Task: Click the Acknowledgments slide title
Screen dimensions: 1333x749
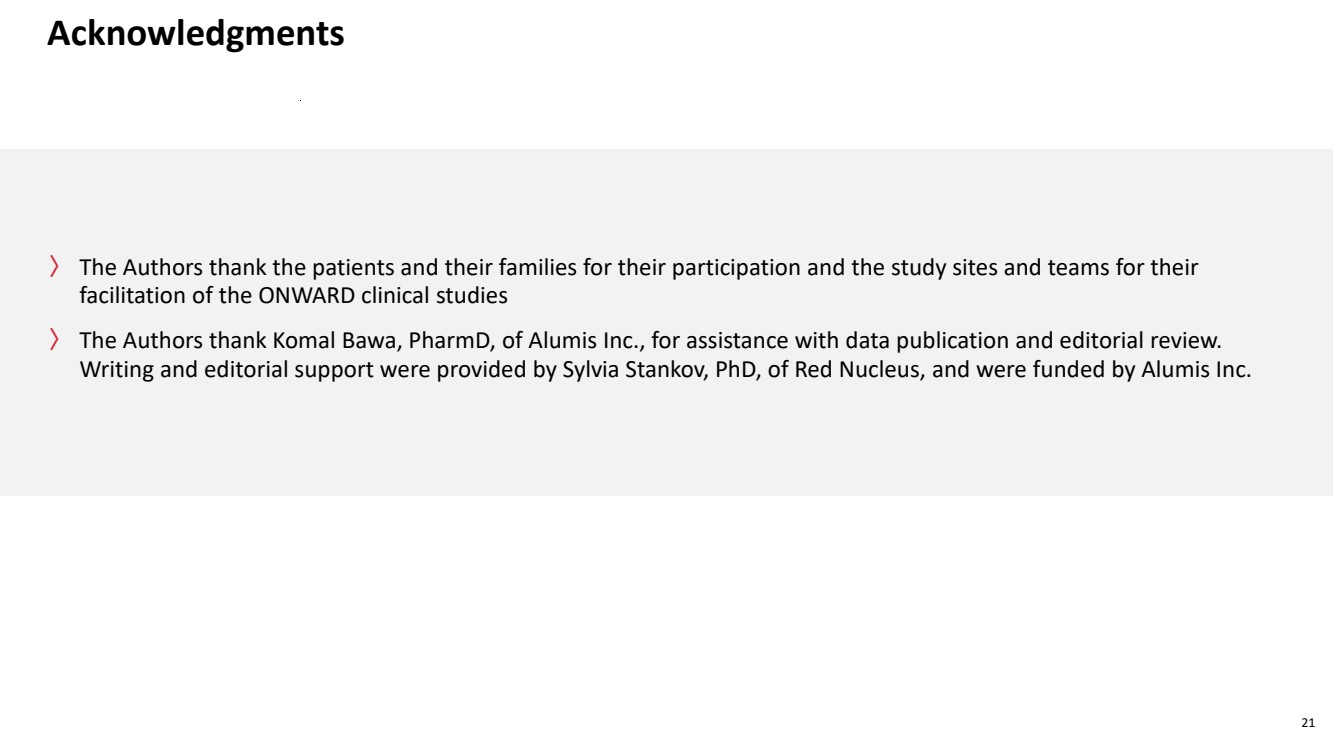Action: (196, 35)
